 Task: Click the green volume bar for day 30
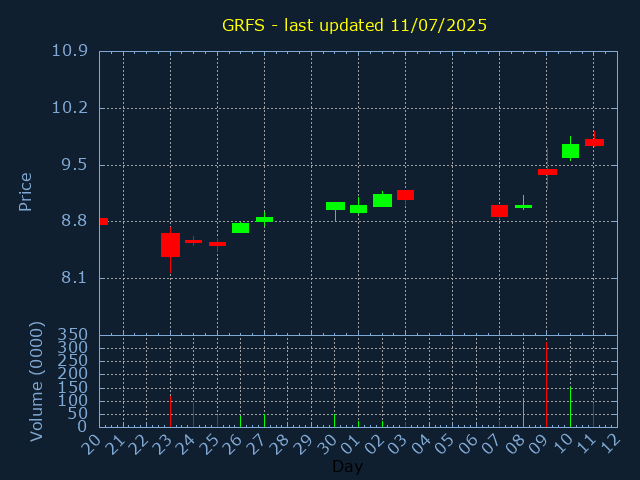[334, 421]
